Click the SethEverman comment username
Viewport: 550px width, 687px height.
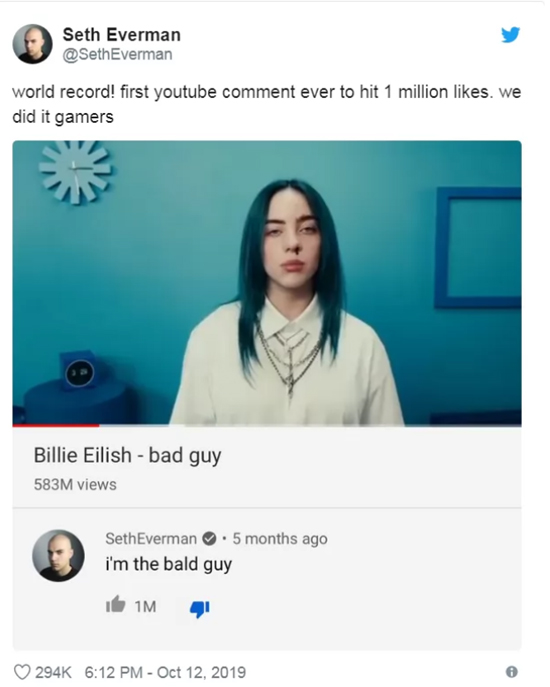pos(151,538)
